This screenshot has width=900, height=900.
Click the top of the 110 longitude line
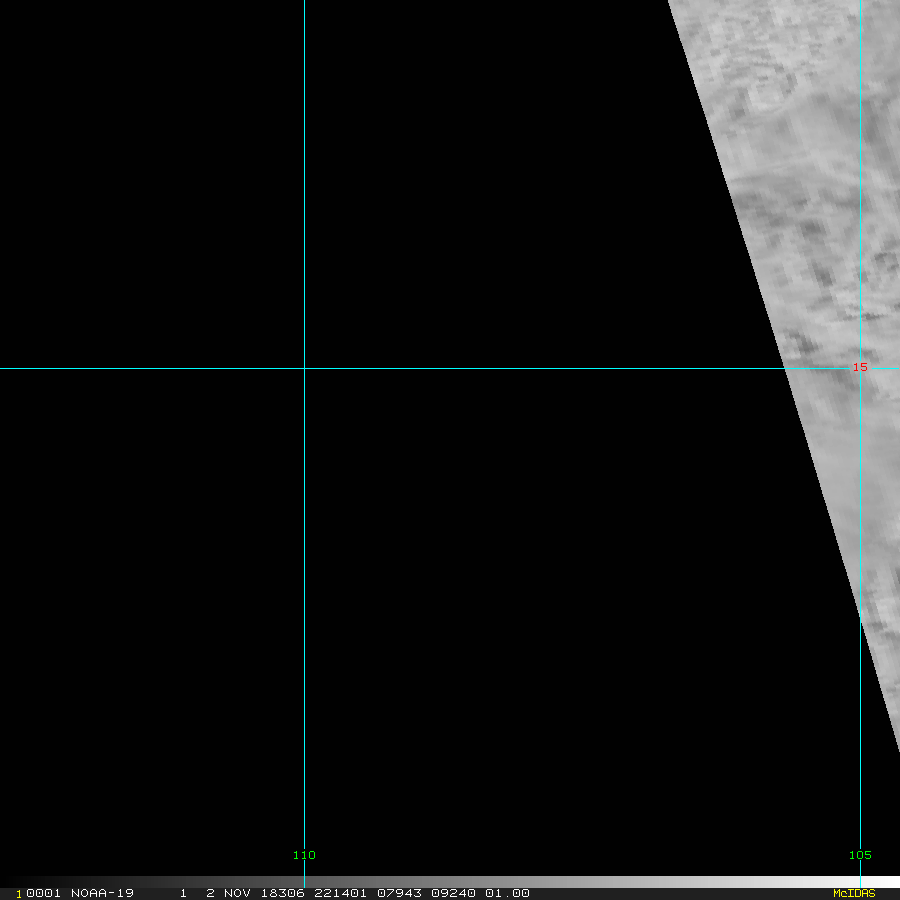click(x=304, y=5)
